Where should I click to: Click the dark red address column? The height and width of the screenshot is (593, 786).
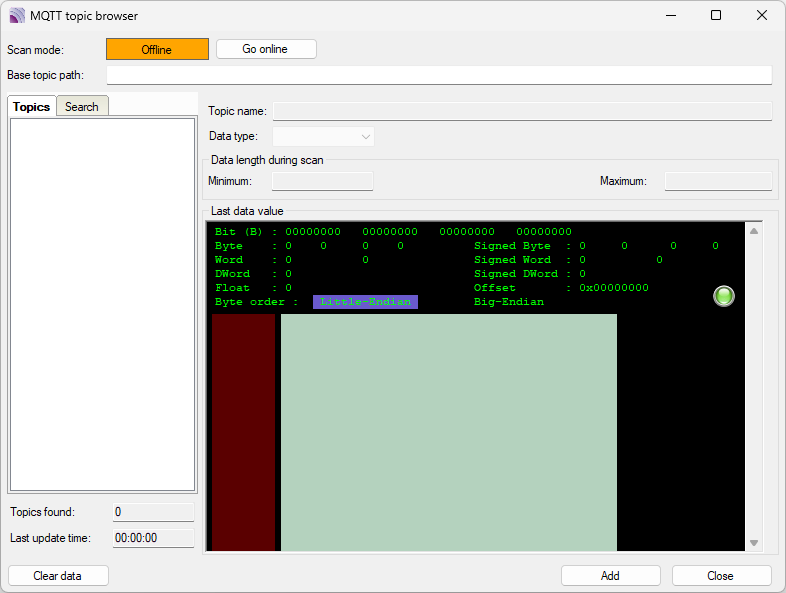pos(244,432)
